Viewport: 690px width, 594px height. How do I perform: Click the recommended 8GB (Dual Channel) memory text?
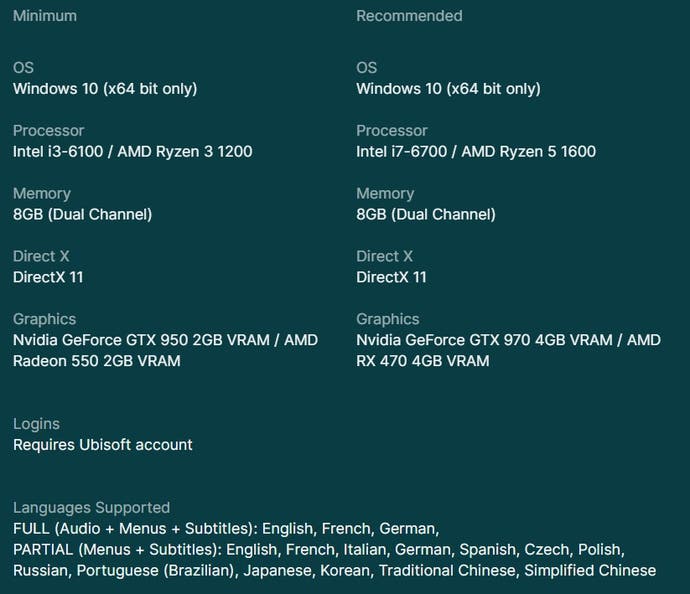[426, 214]
